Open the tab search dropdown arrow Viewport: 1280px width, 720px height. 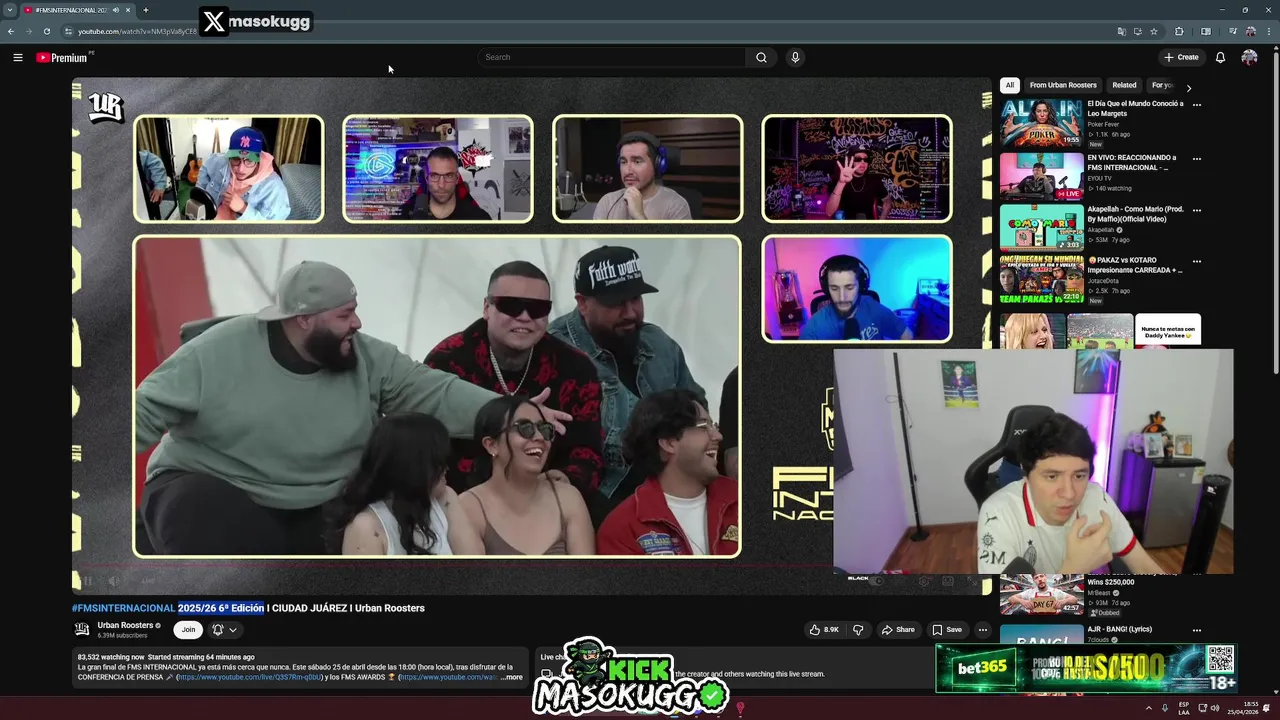click(10, 10)
